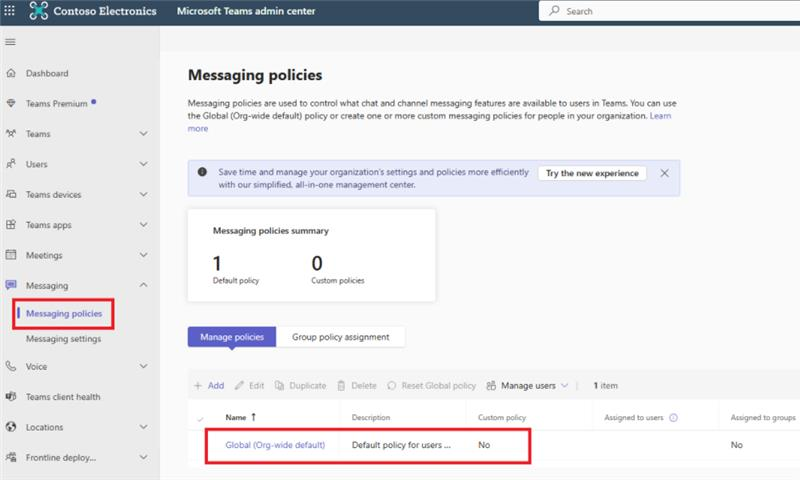Open Messaging settings in sidebar
The width and height of the screenshot is (800, 480).
click(63, 339)
